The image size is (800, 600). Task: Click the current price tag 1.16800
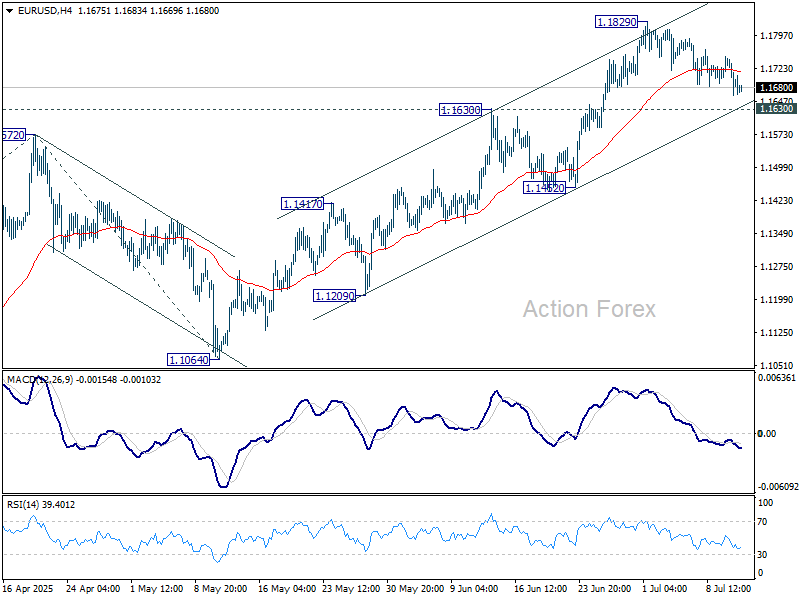(777, 88)
